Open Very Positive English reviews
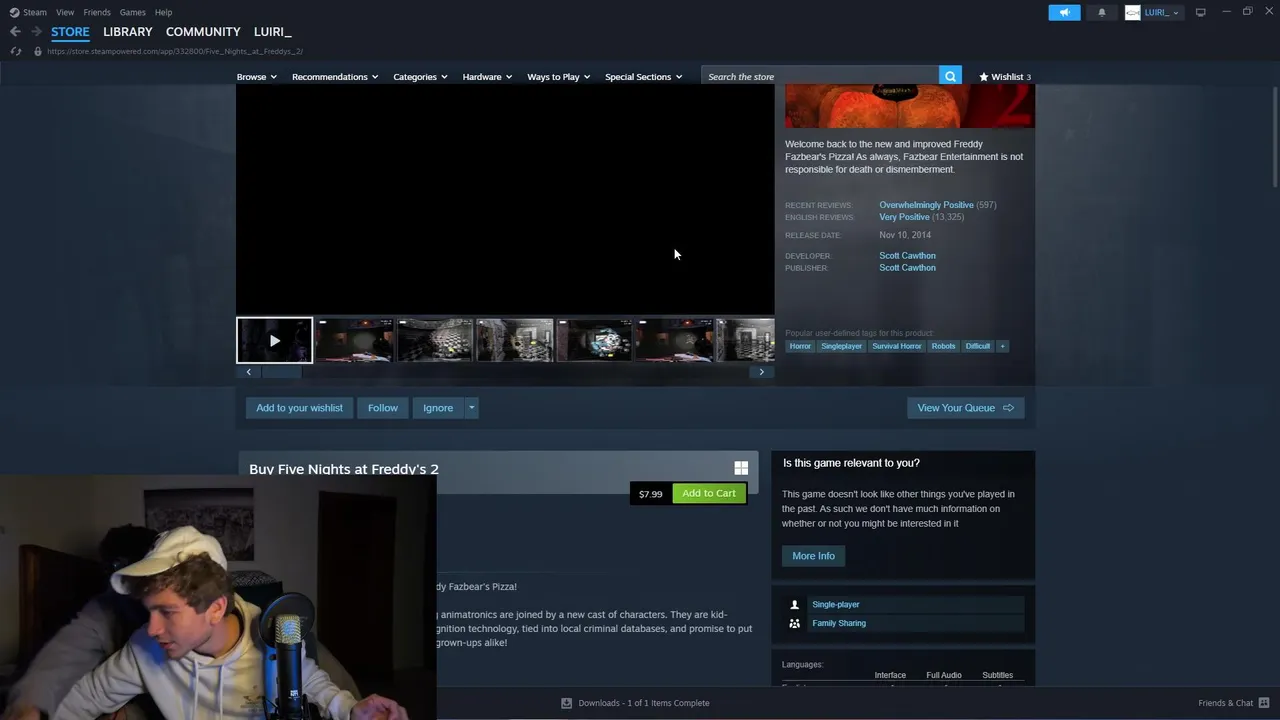The height and width of the screenshot is (720, 1280). coord(905,217)
